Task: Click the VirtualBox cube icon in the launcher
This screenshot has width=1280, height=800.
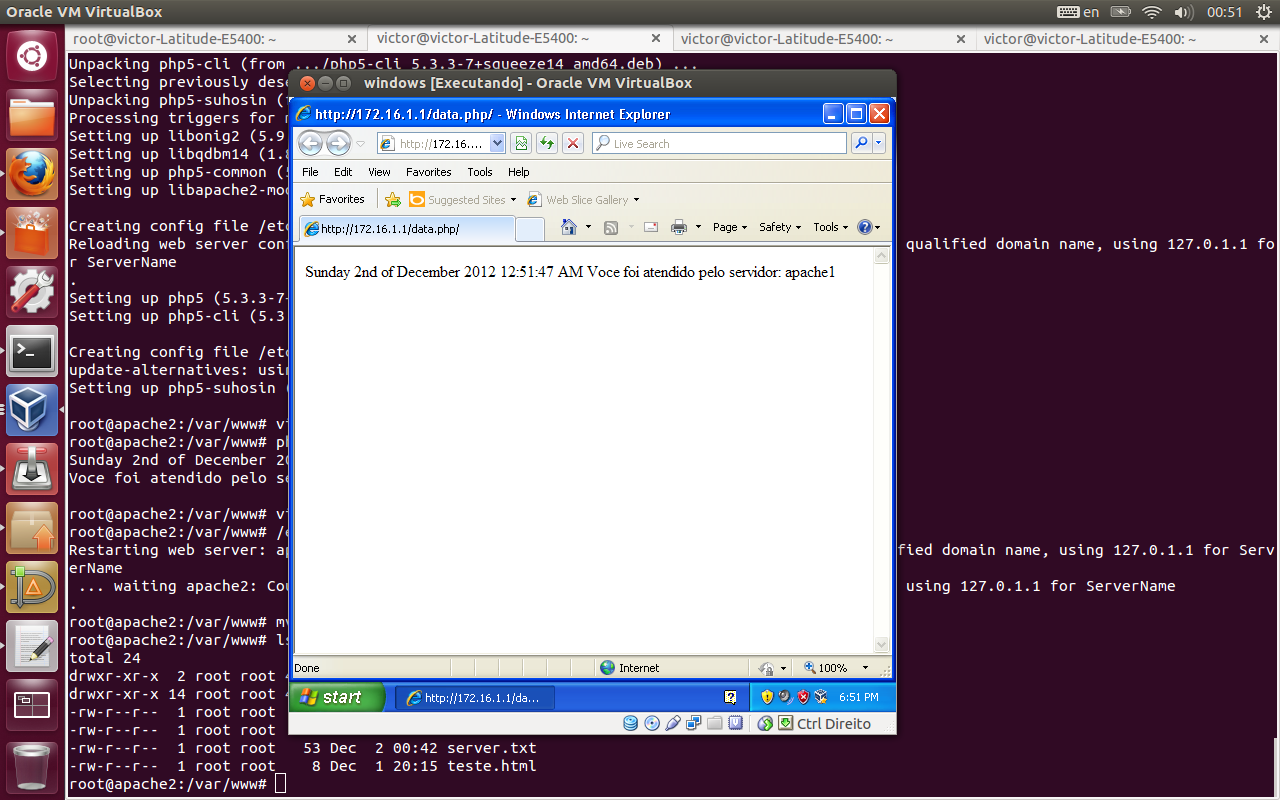Action: 31,410
